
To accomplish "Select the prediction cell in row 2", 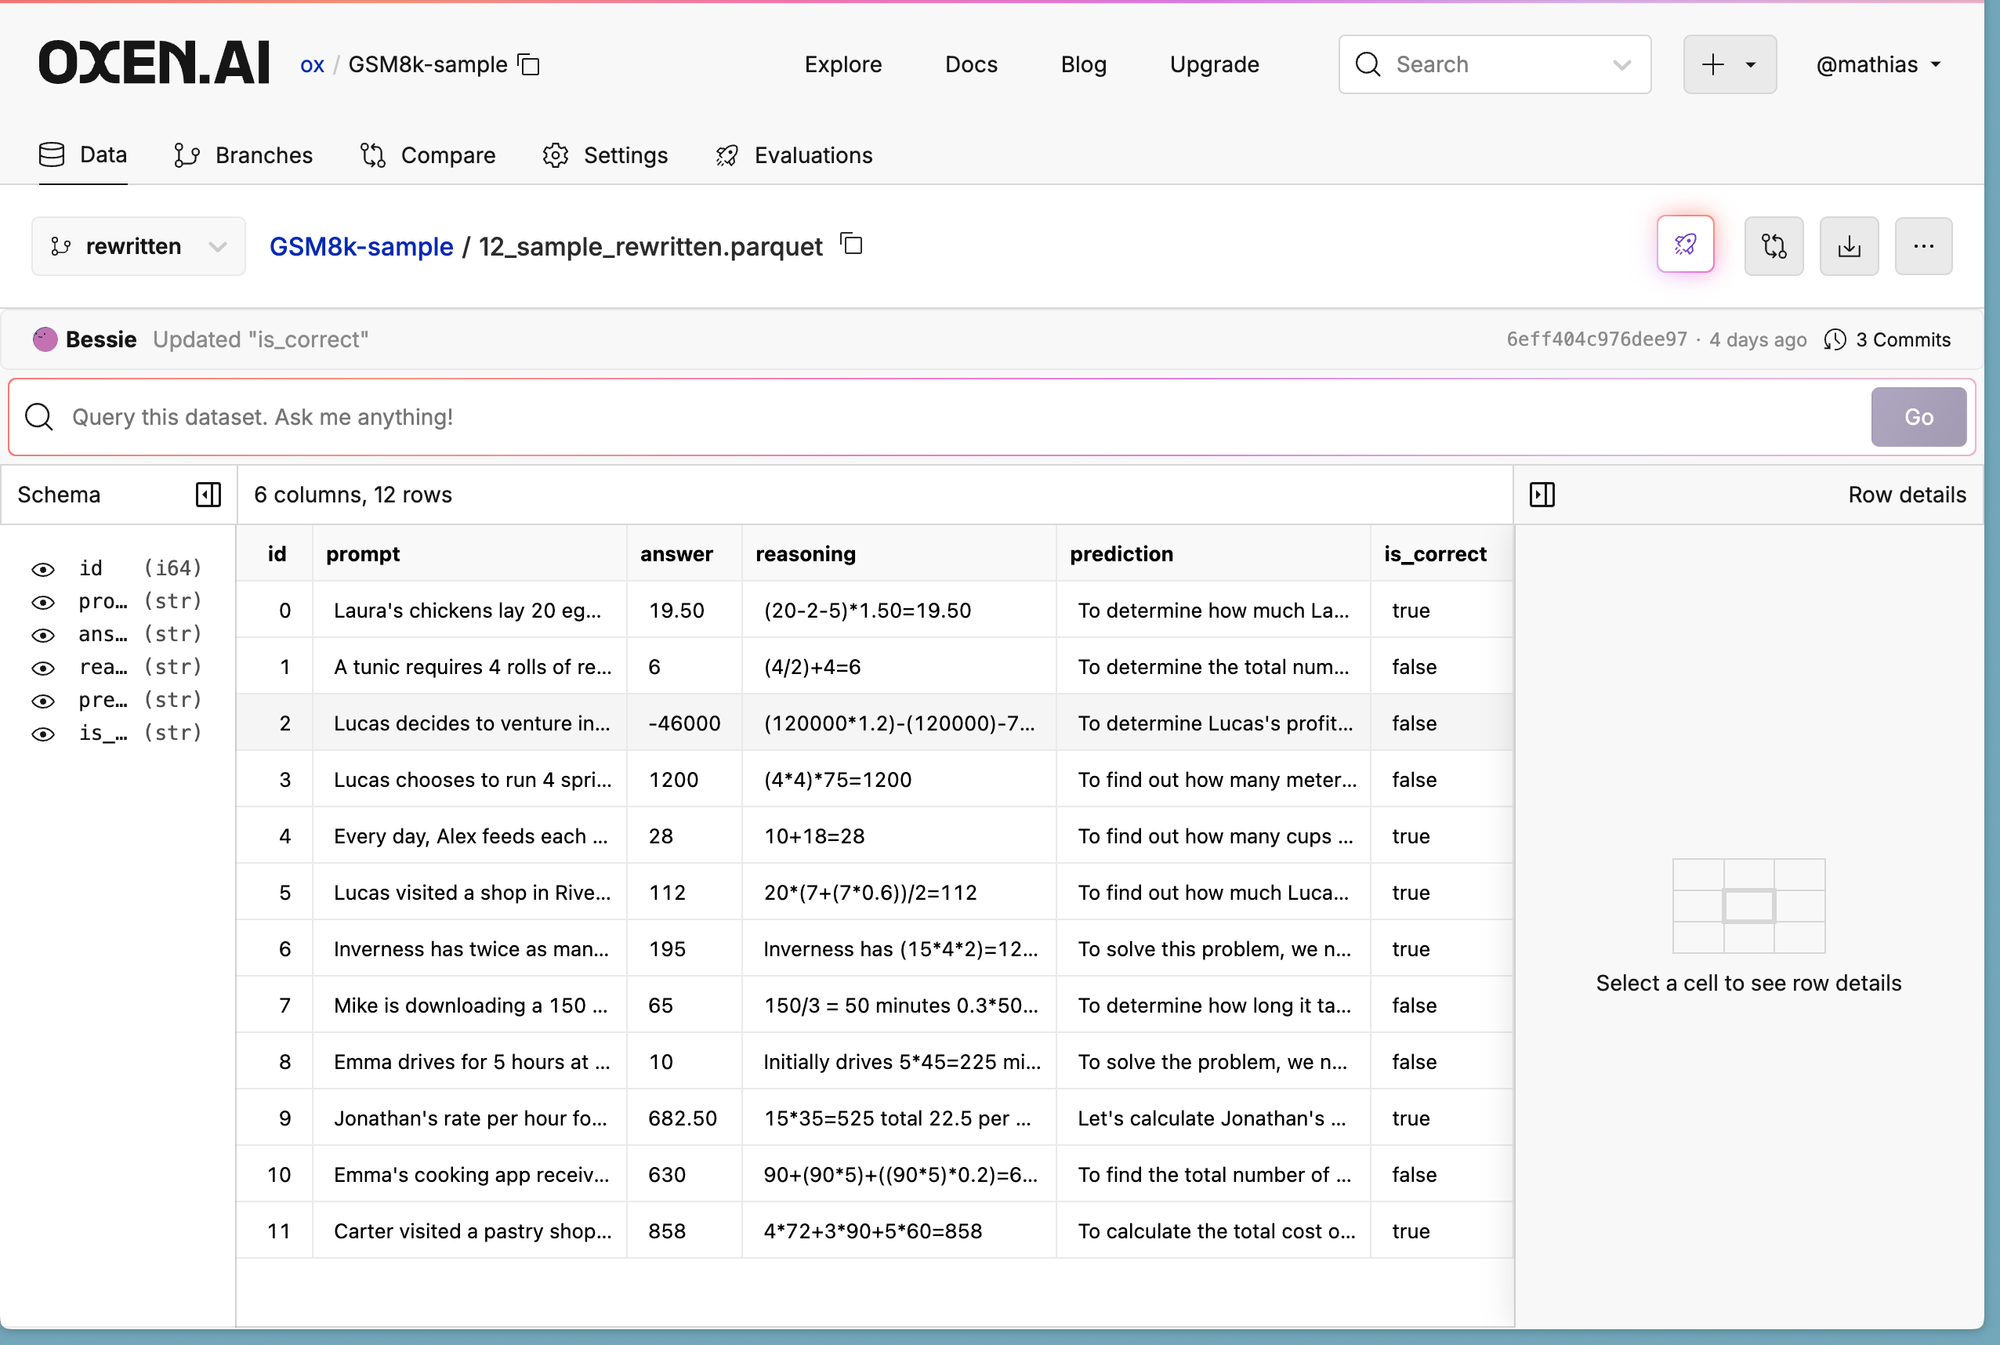I will 1214,723.
